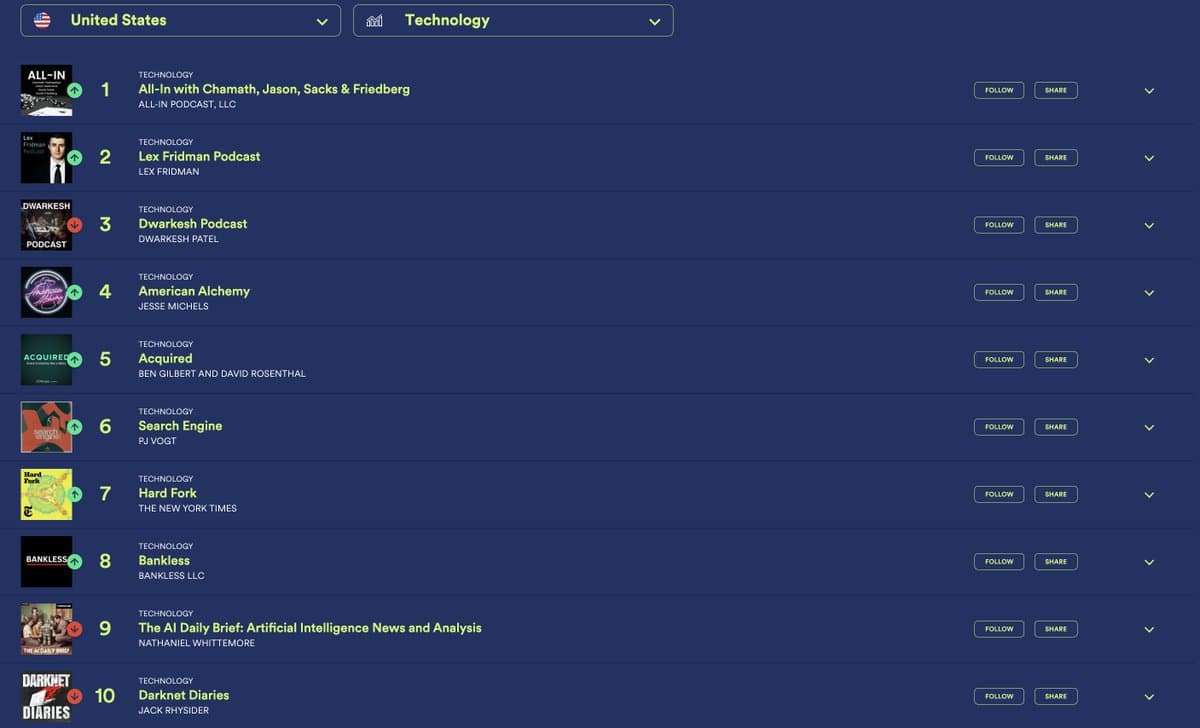The width and height of the screenshot is (1200, 728).
Task: Click the red down-arrow trend icon on Dwarkesh Podcast
Action: click(74, 225)
